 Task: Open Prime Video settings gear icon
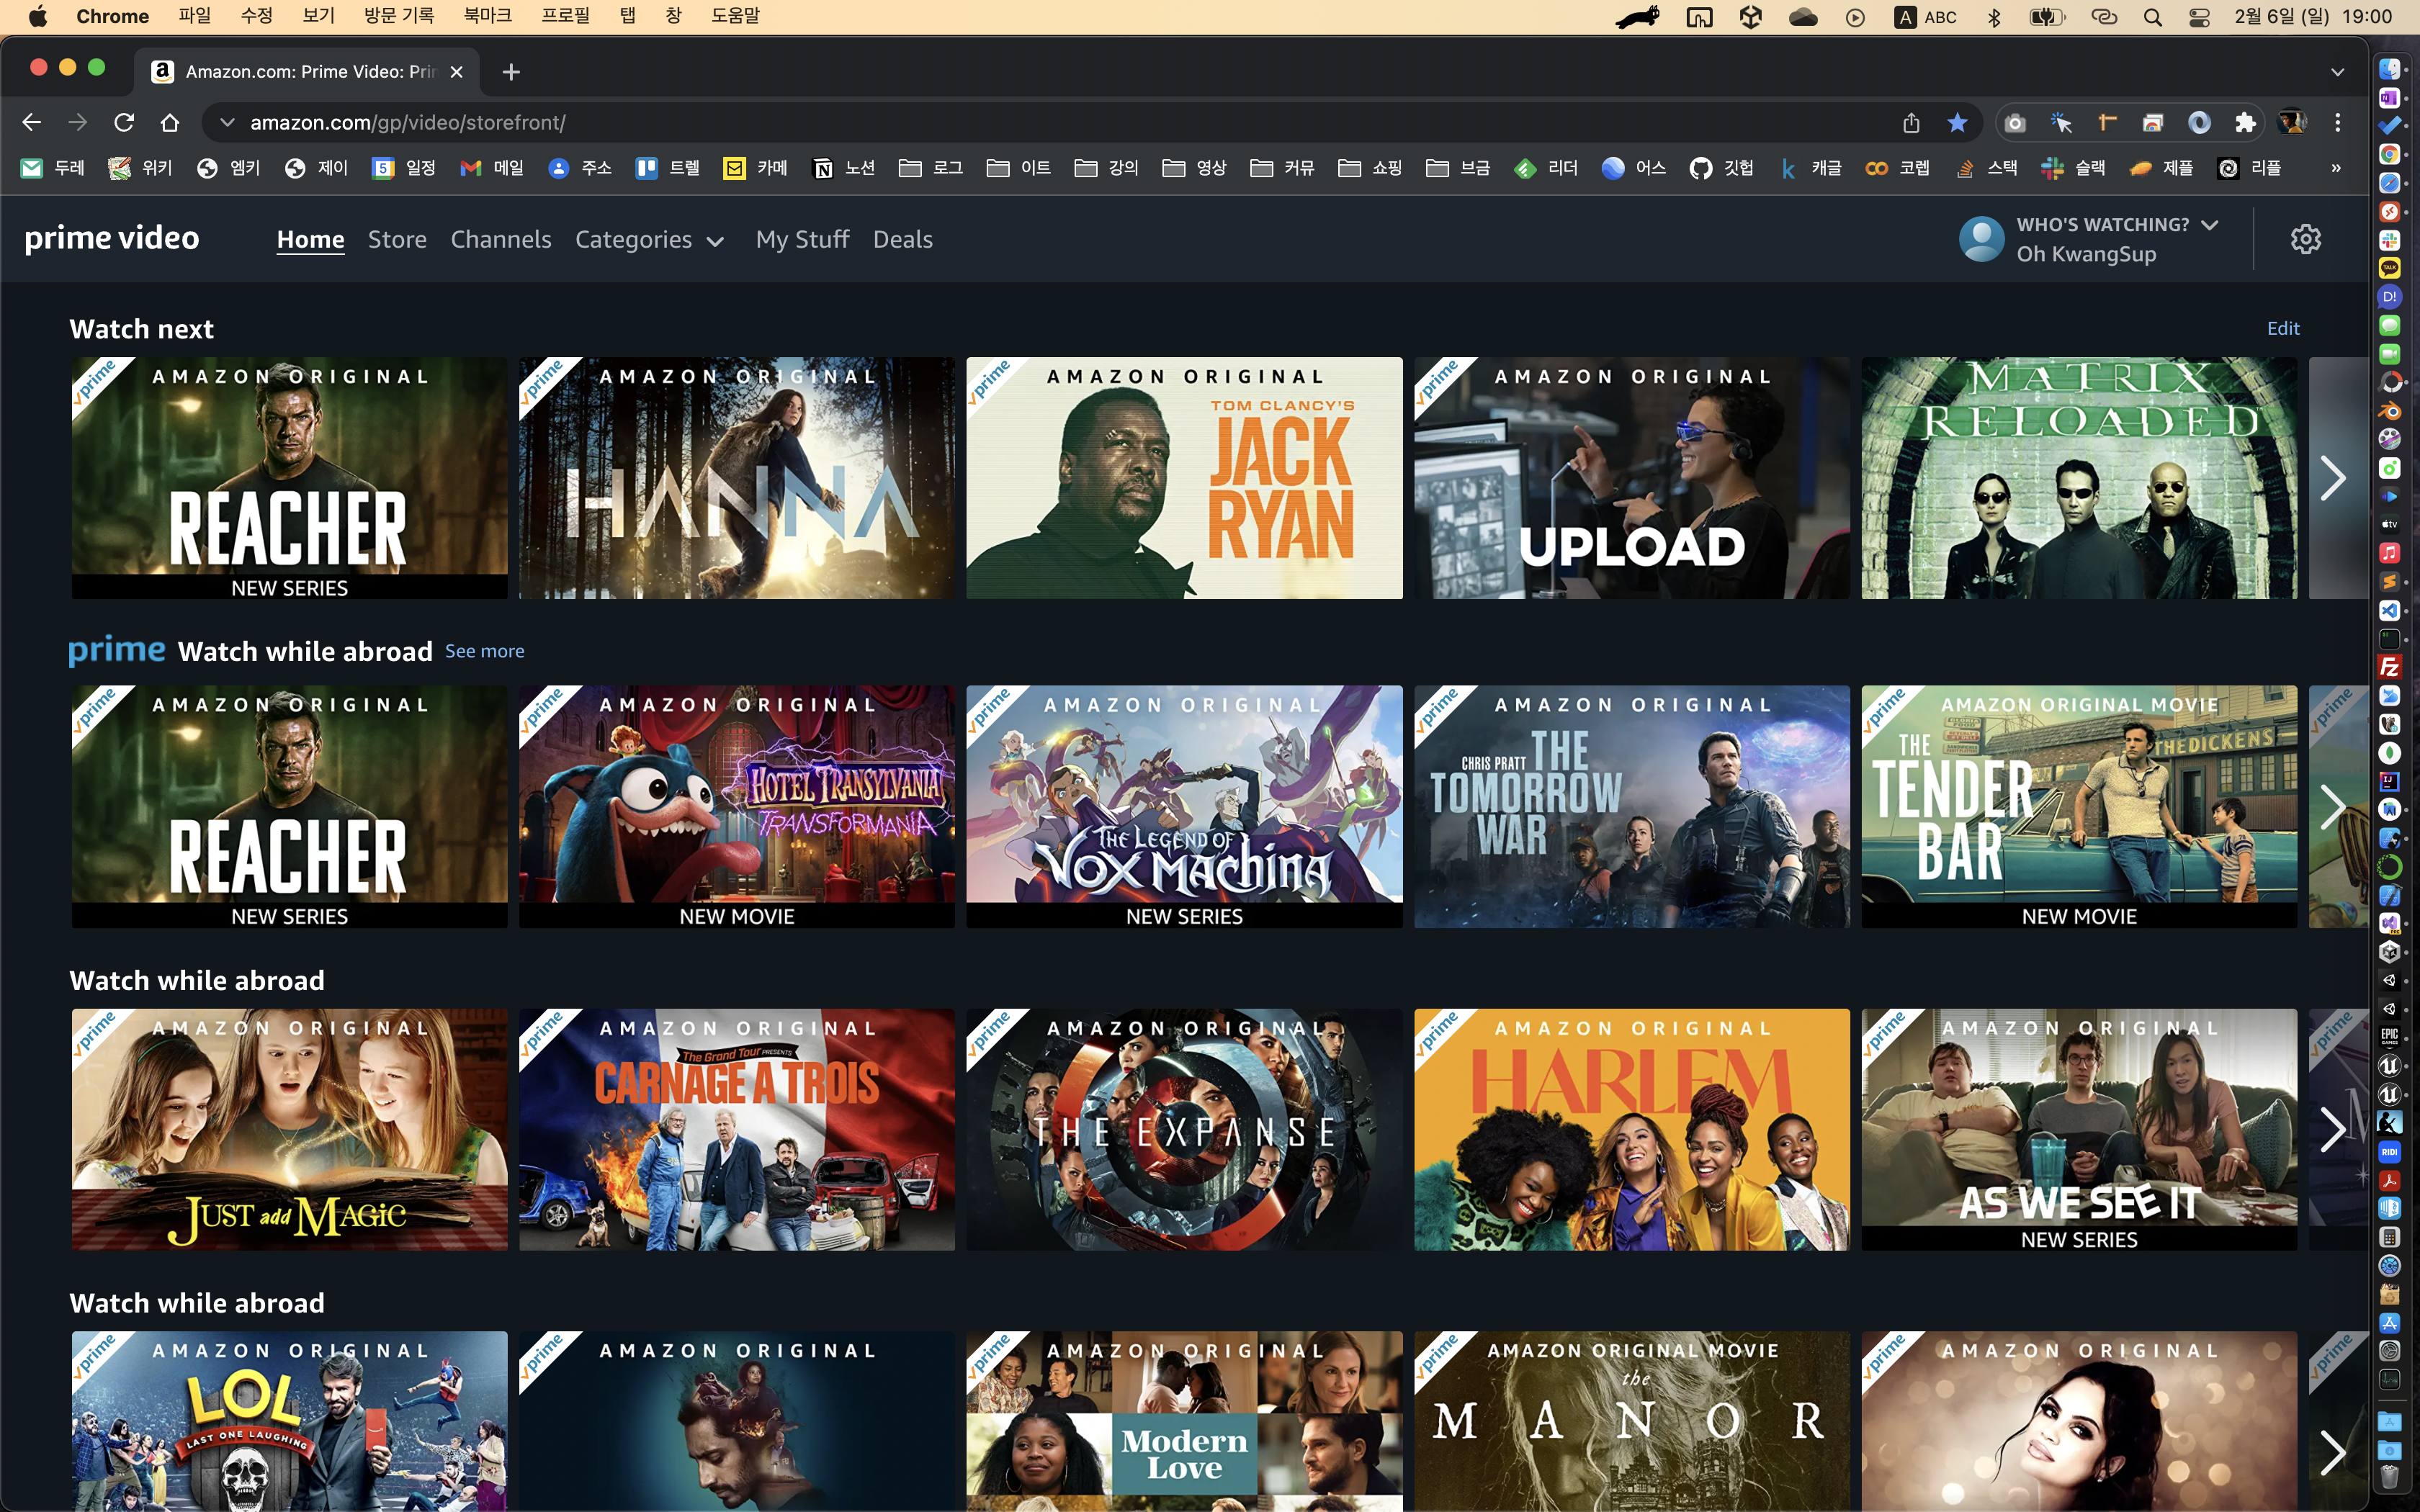[x=2305, y=239]
